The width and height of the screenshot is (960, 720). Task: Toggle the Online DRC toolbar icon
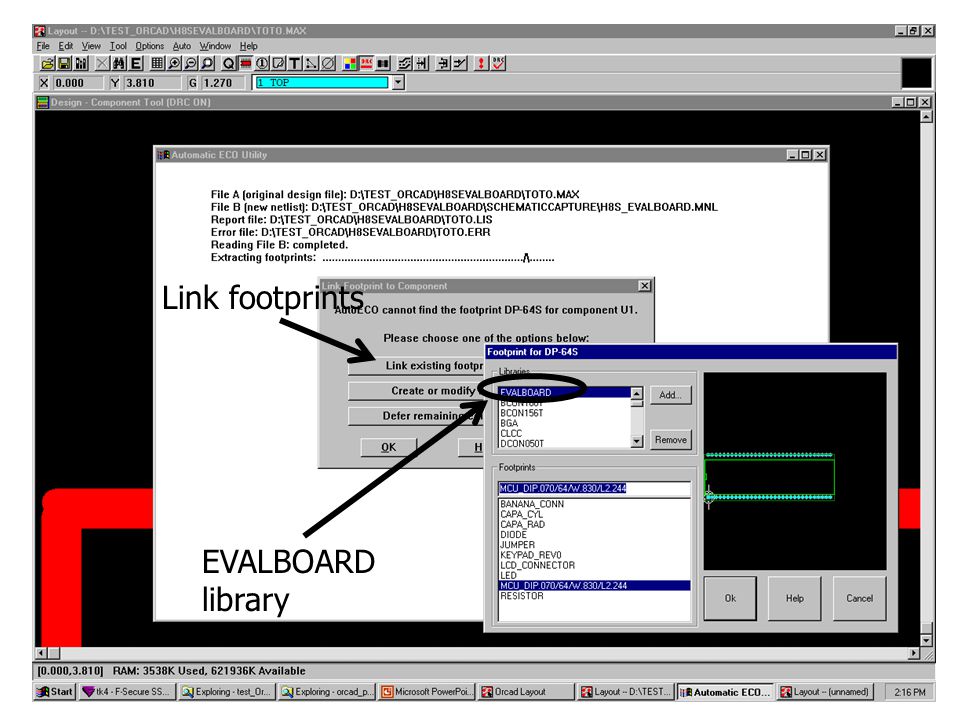pyautogui.click(x=367, y=64)
